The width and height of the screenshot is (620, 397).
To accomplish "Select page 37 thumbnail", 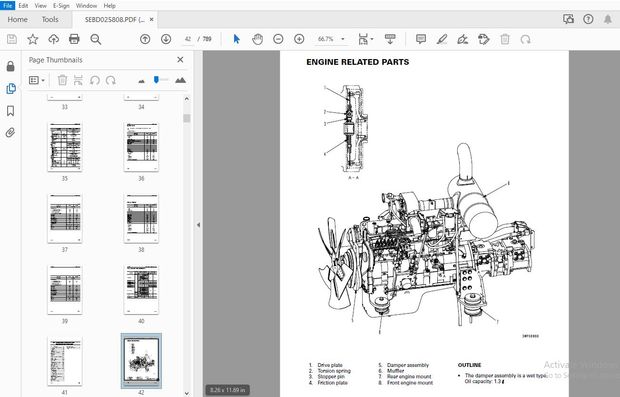I will [65, 218].
